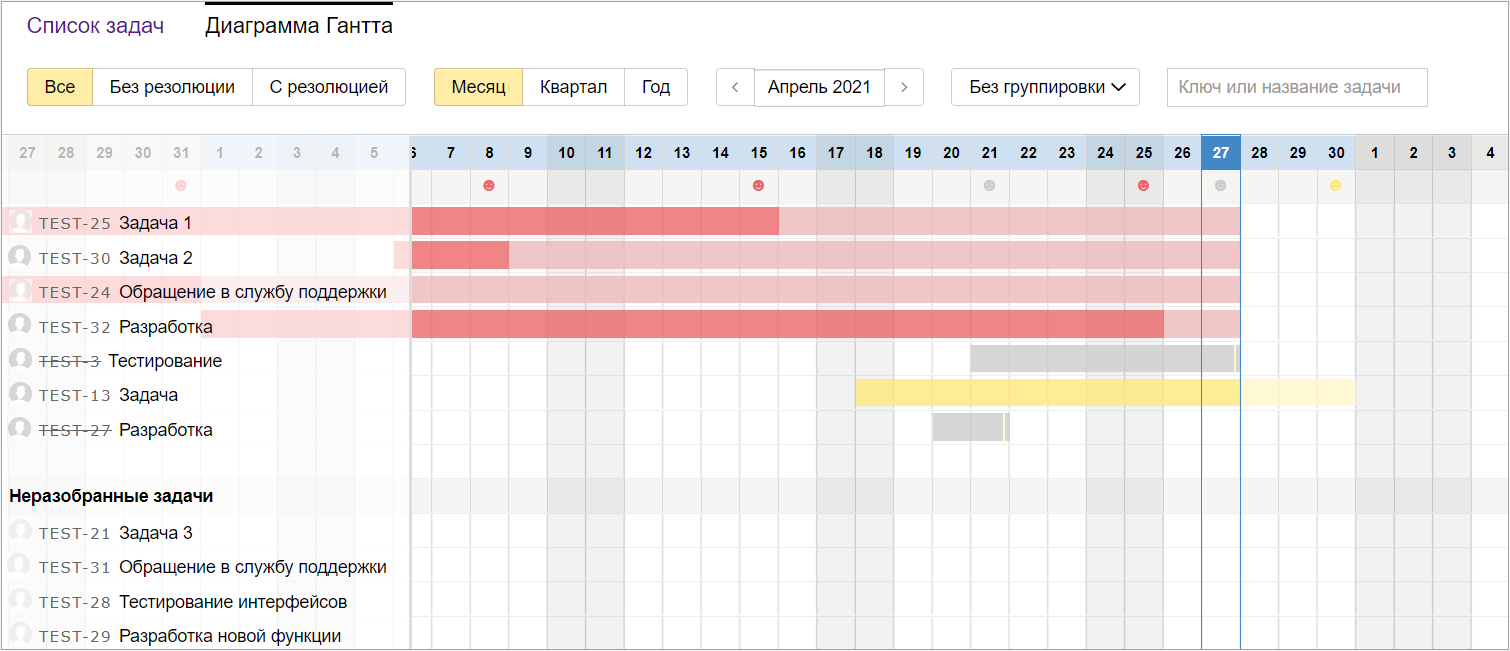This screenshot has height=651, width=1510.
Task: Switch scale to "Месяц"
Action: 479,87
